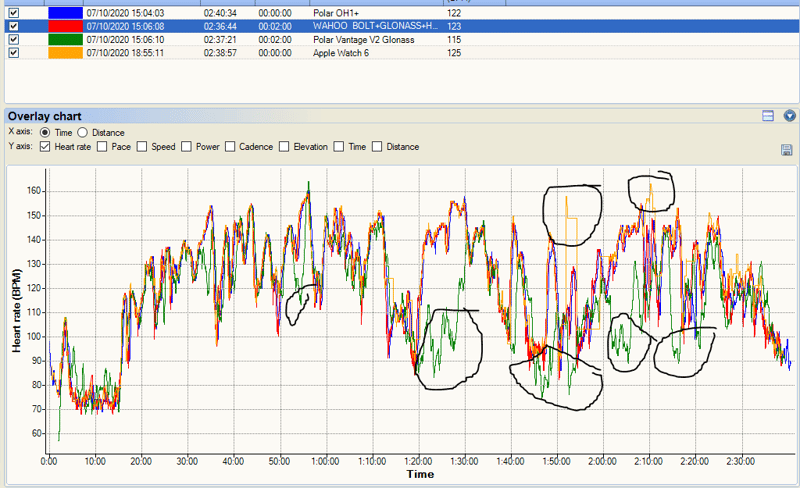Click the date 07/10/2020 18:55:11
The height and width of the screenshot is (488, 800).
coord(126,53)
